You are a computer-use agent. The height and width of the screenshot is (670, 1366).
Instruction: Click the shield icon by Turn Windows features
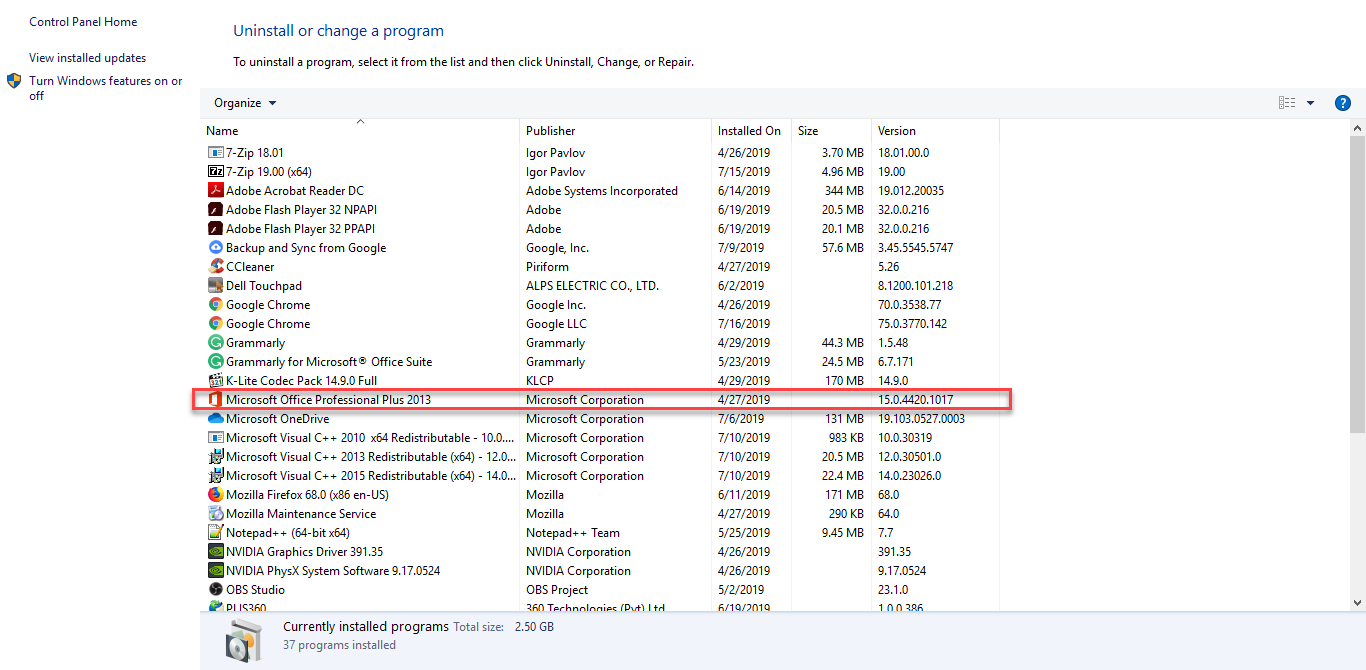pyautogui.click(x=14, y=81)
